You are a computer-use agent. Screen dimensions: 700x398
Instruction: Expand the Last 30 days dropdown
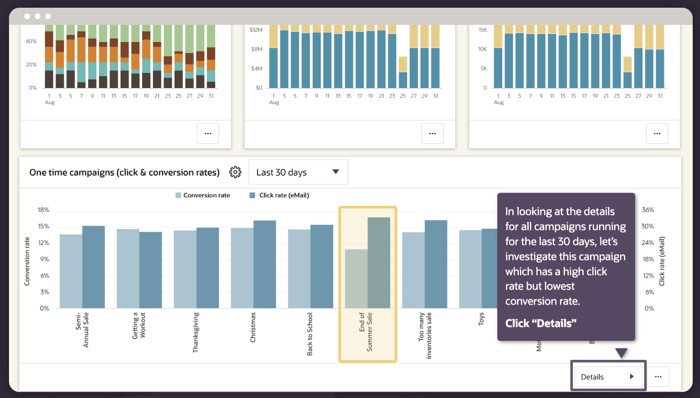tap(298, 172)
